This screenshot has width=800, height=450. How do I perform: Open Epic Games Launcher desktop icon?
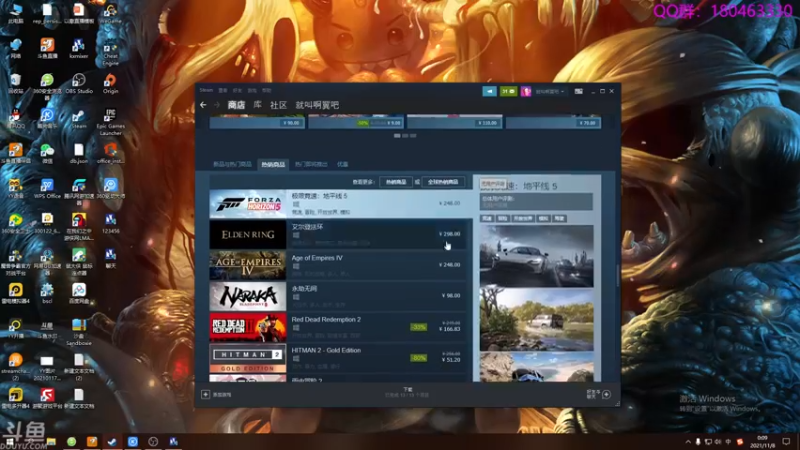click(110, 121)
